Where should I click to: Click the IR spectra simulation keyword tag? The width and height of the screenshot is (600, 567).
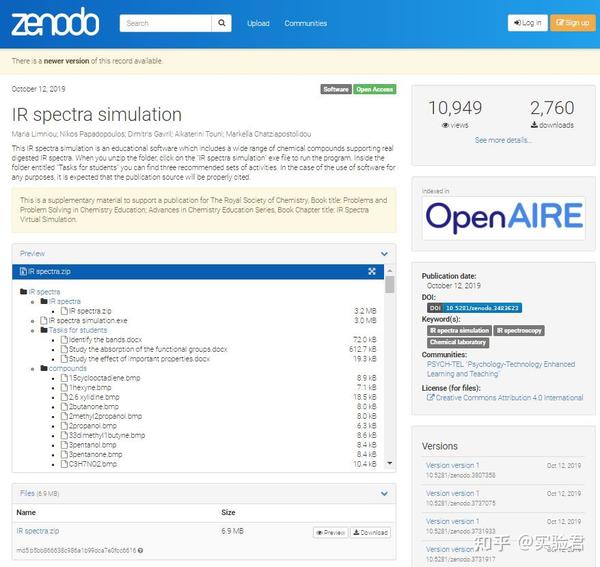click(459, 330)
